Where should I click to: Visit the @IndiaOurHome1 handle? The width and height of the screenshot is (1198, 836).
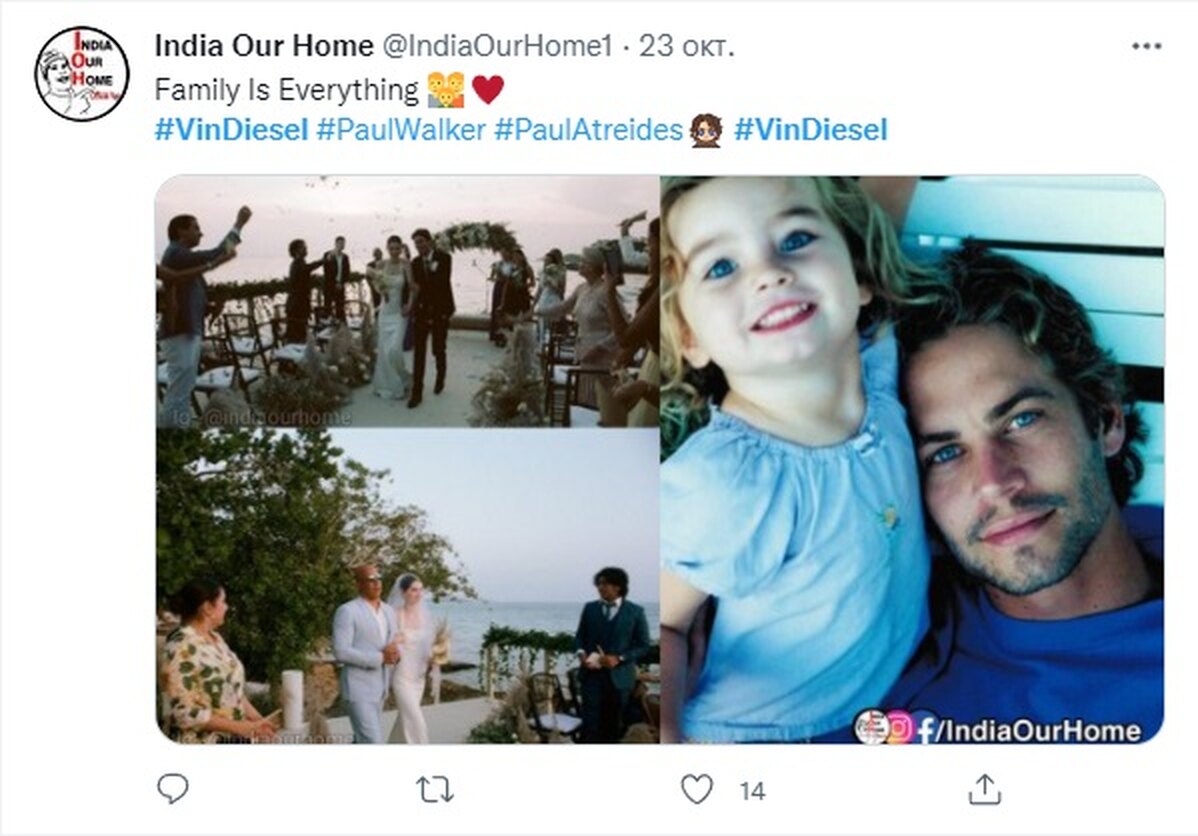pyautogui.click(x=497, y=46)
